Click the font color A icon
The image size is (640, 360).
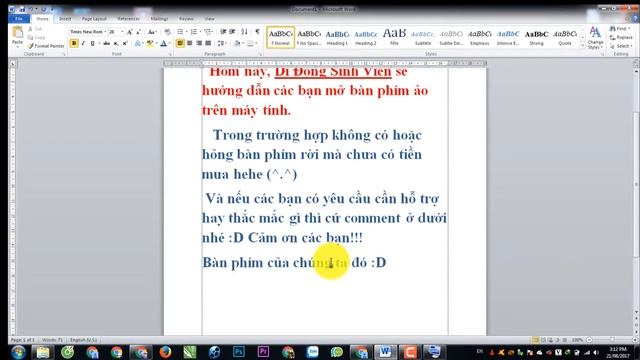point(164,43)
